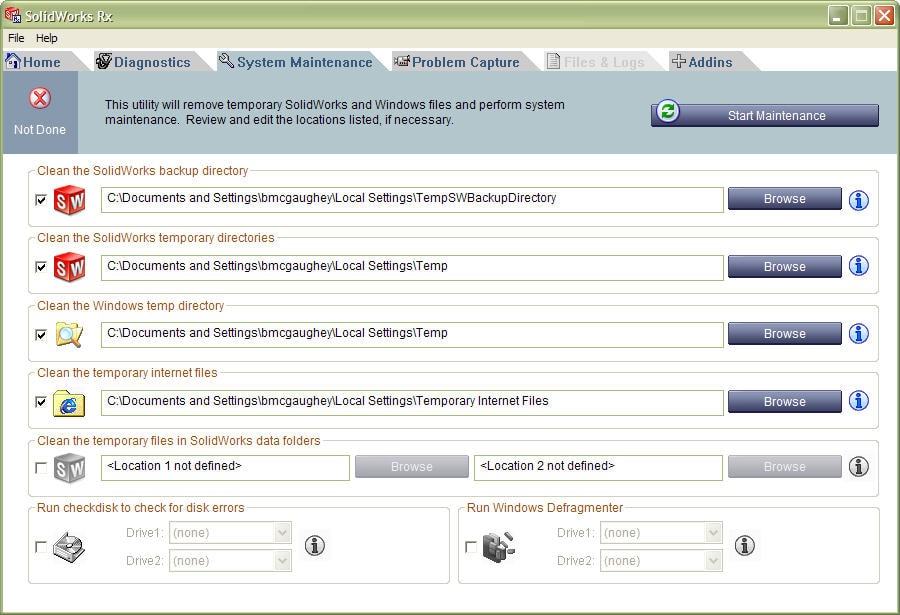Browse for temporary internet files folder
Viewport: 900px width, 615px height.
pos(785,401)
